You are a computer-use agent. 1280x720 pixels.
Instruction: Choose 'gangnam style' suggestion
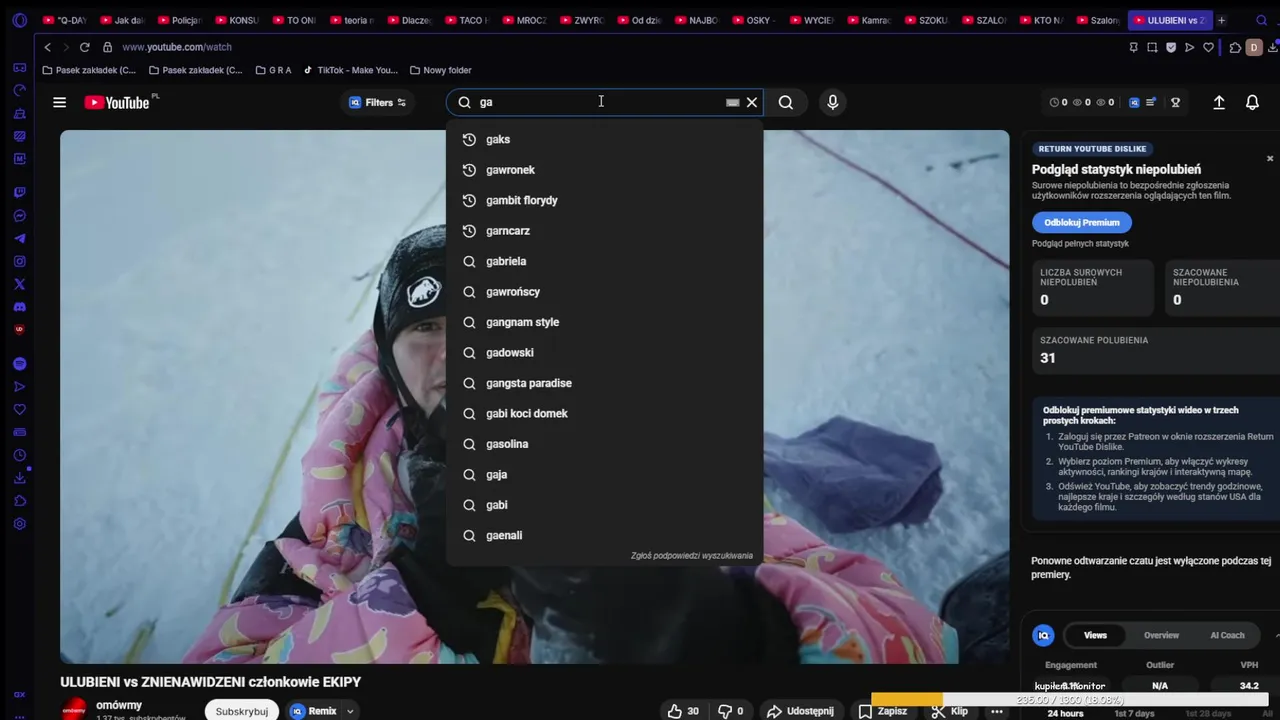pyautogui.click(x=604, y=322)
